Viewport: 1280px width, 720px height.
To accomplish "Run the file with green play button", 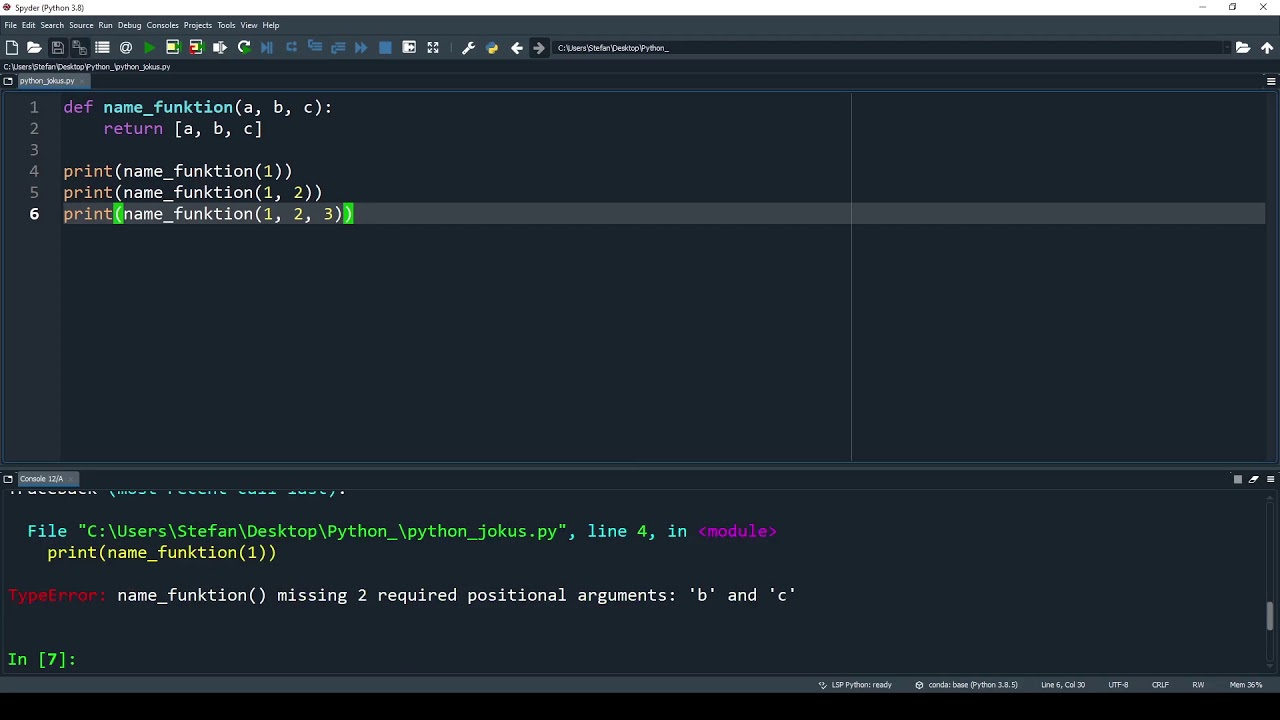I will pyautogui.click(x=150, y=47).
